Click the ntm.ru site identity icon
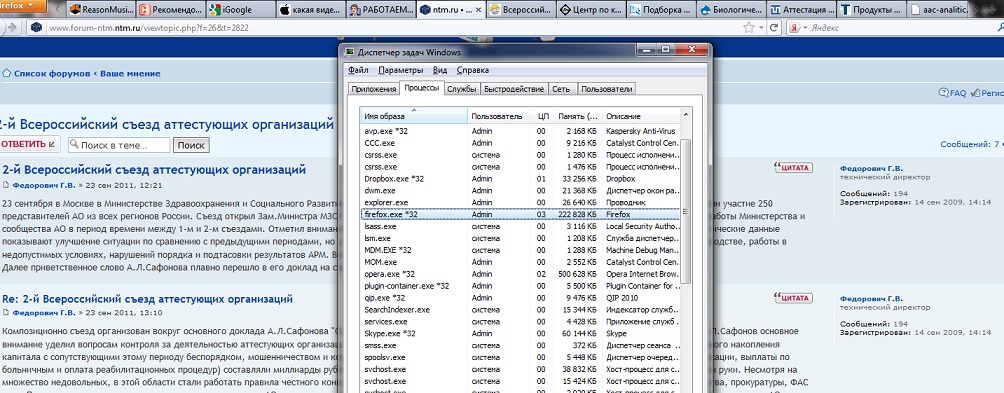1004x393 pixels. click(36, 28)
